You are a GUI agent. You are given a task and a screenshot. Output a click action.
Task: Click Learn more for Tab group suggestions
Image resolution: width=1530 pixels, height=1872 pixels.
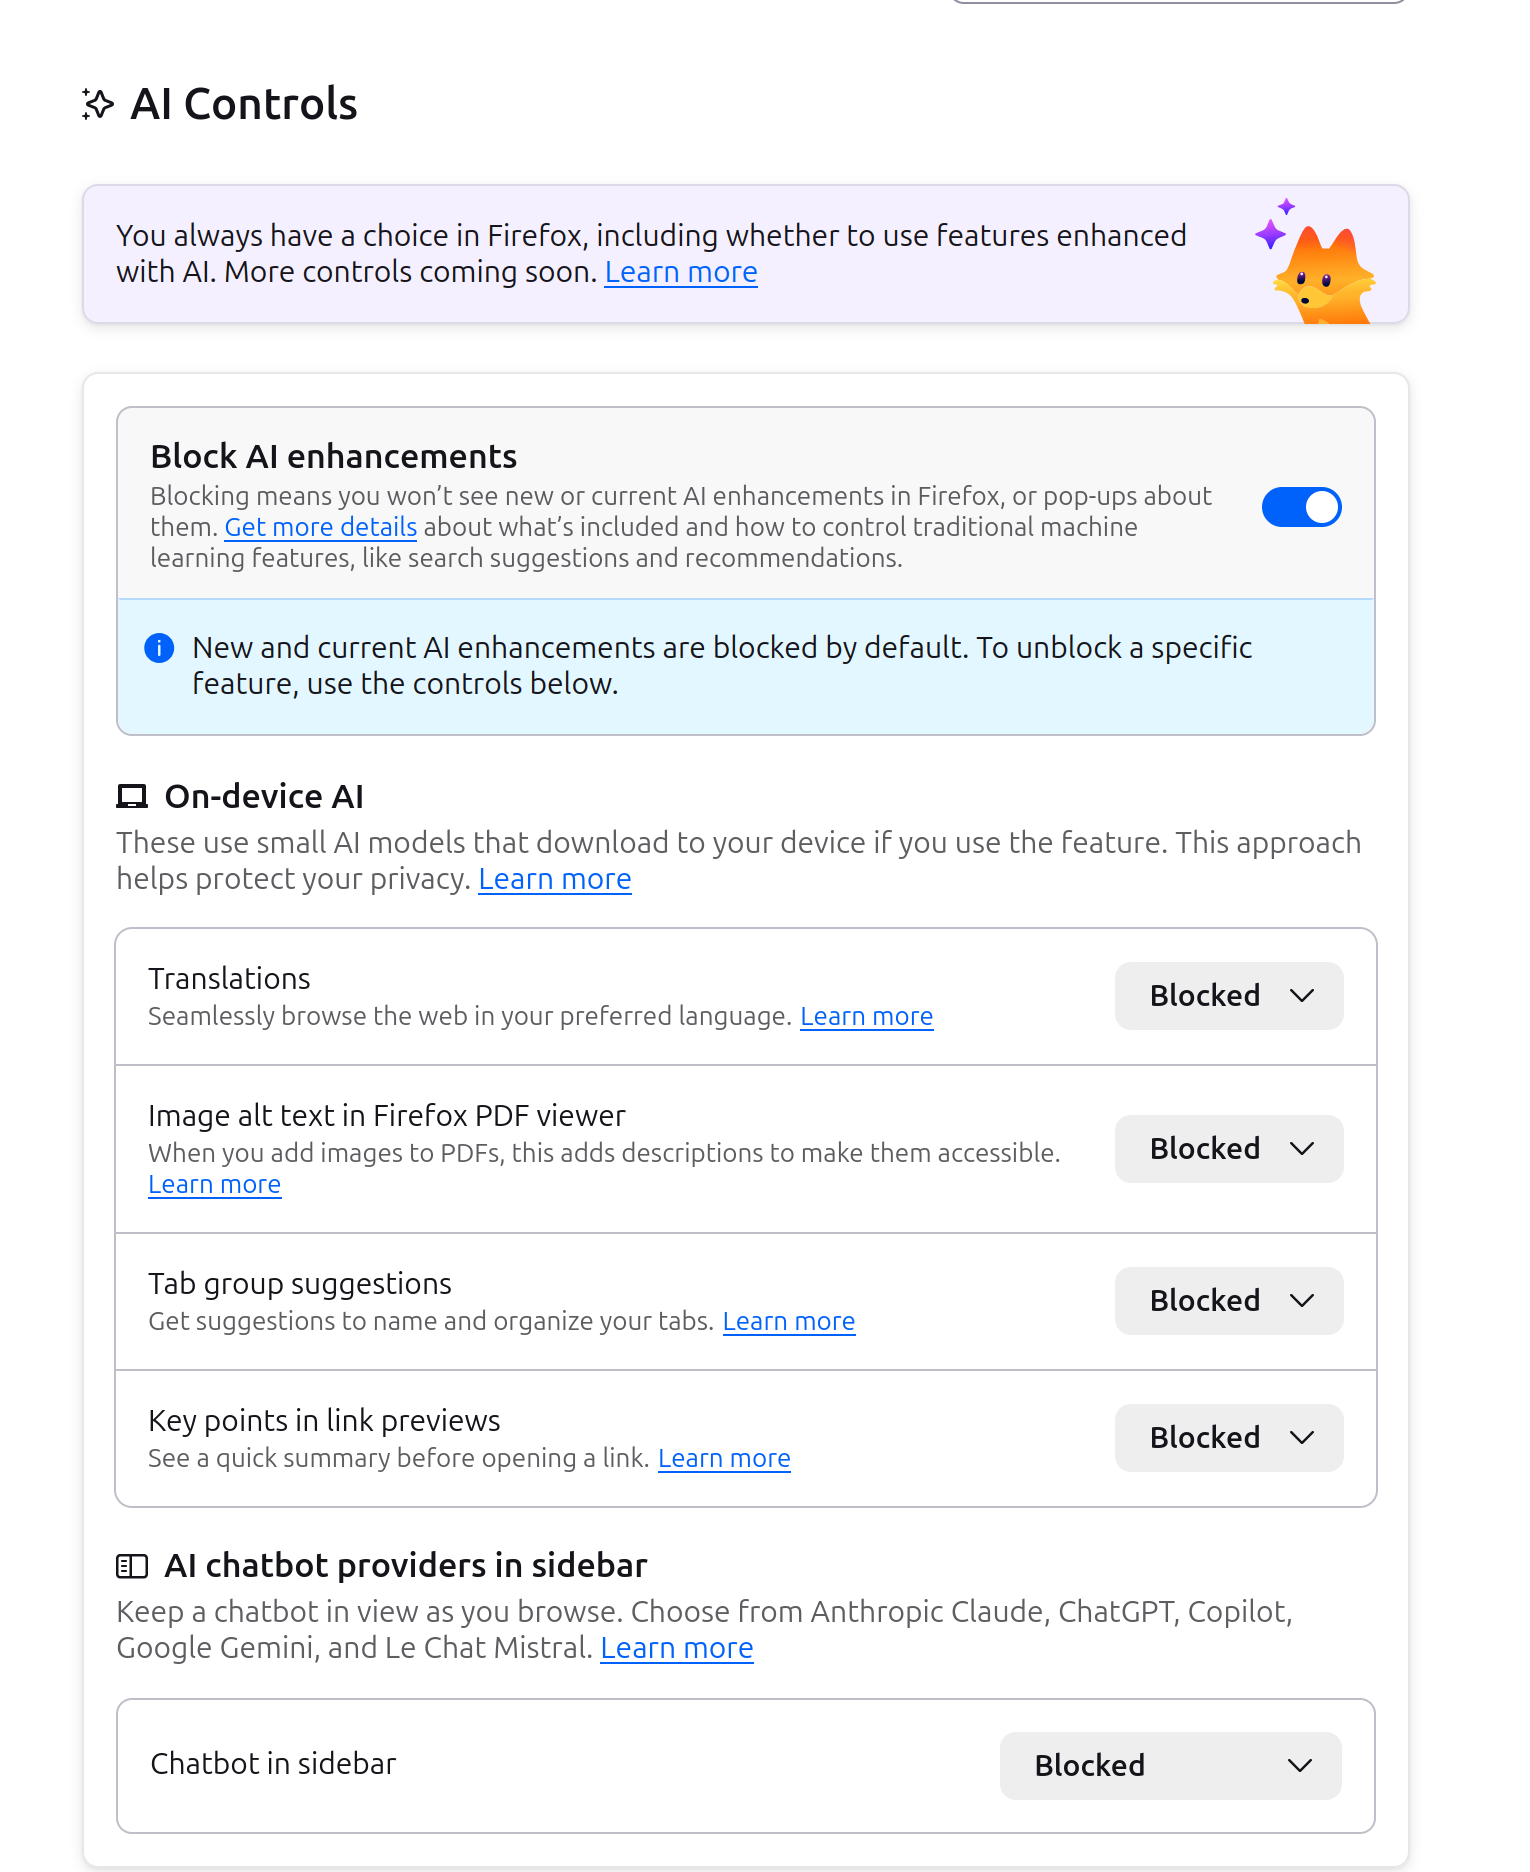788,1320
